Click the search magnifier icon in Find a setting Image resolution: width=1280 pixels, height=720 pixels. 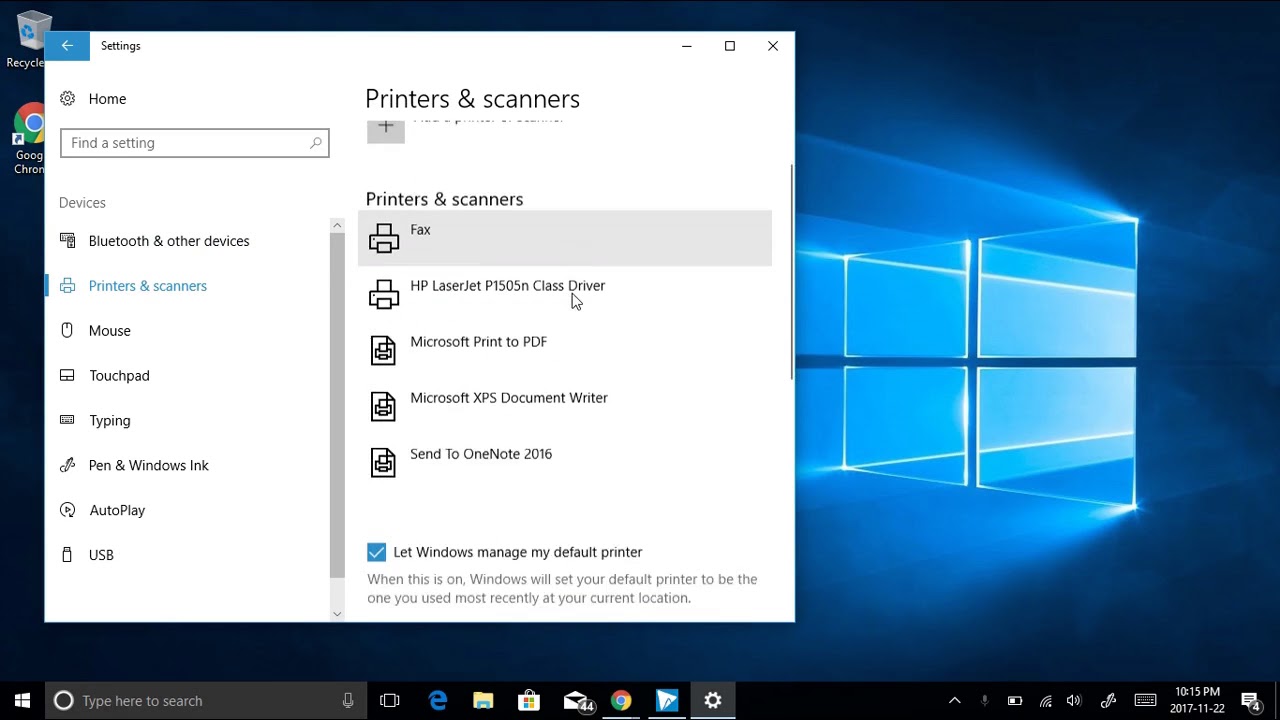(316, 143)
